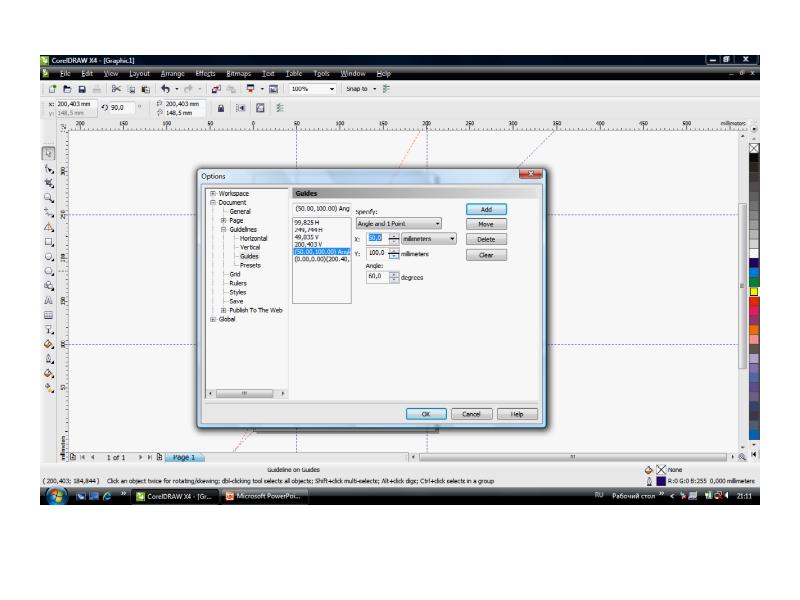Expand the Workspace tree node

click(x=213, y=193)
